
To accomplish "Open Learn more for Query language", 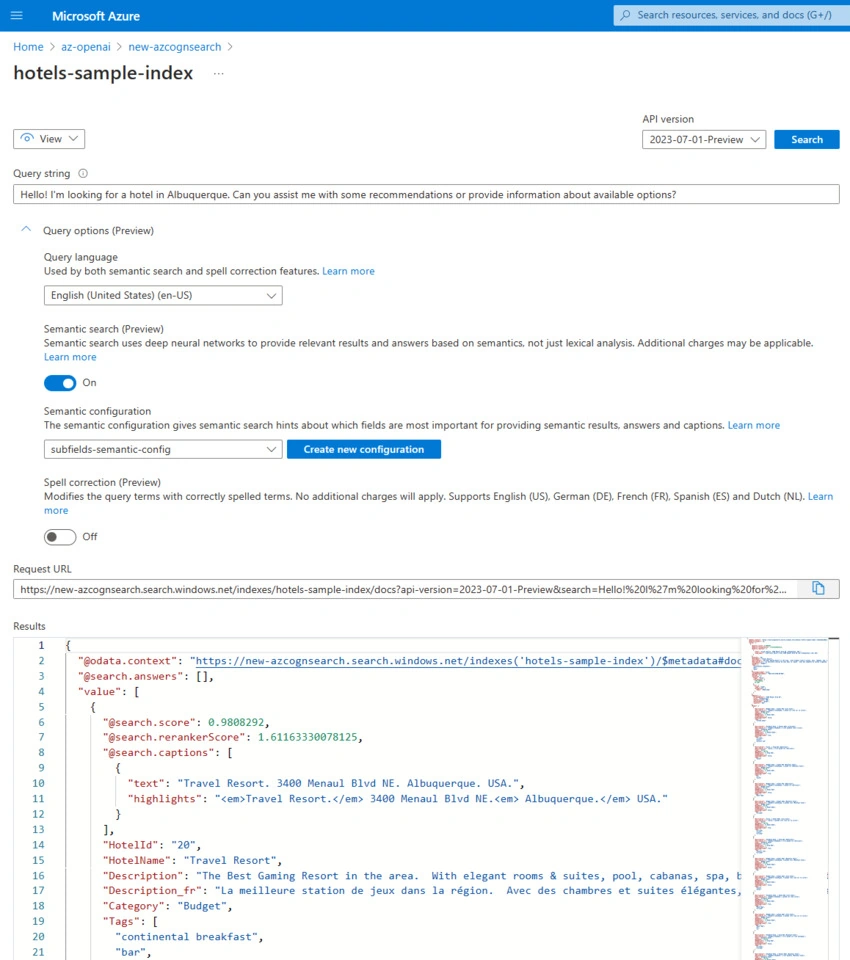I will pos(348,271).
